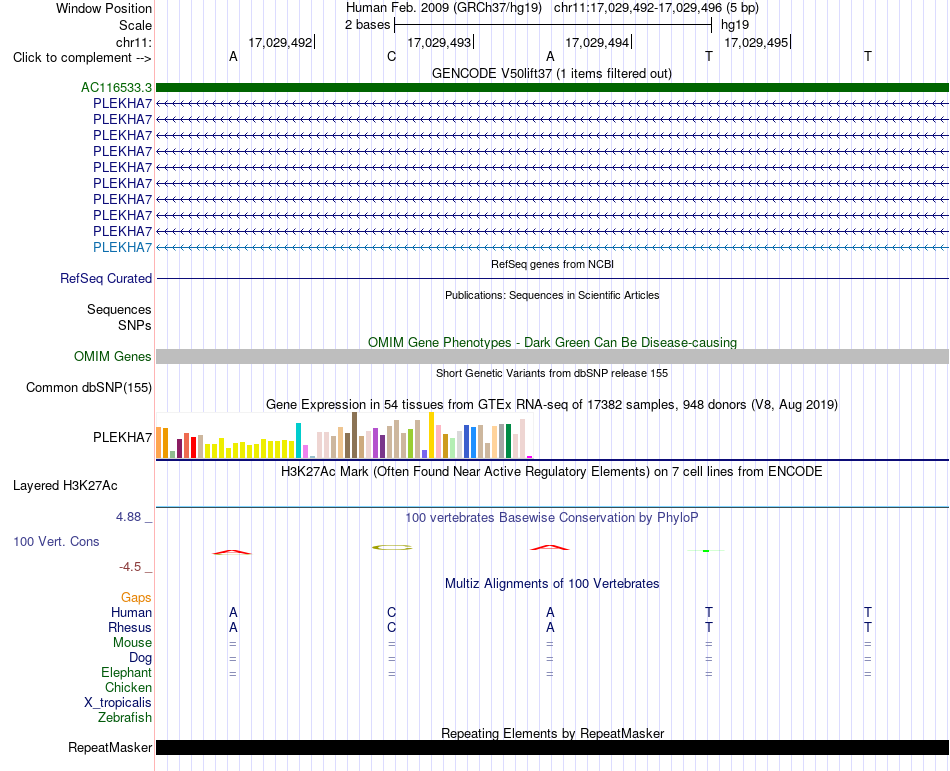The image size is (950, 771).
Task: Click the 4.88 PhyloP scale value
Action: [x=128, y=517]
